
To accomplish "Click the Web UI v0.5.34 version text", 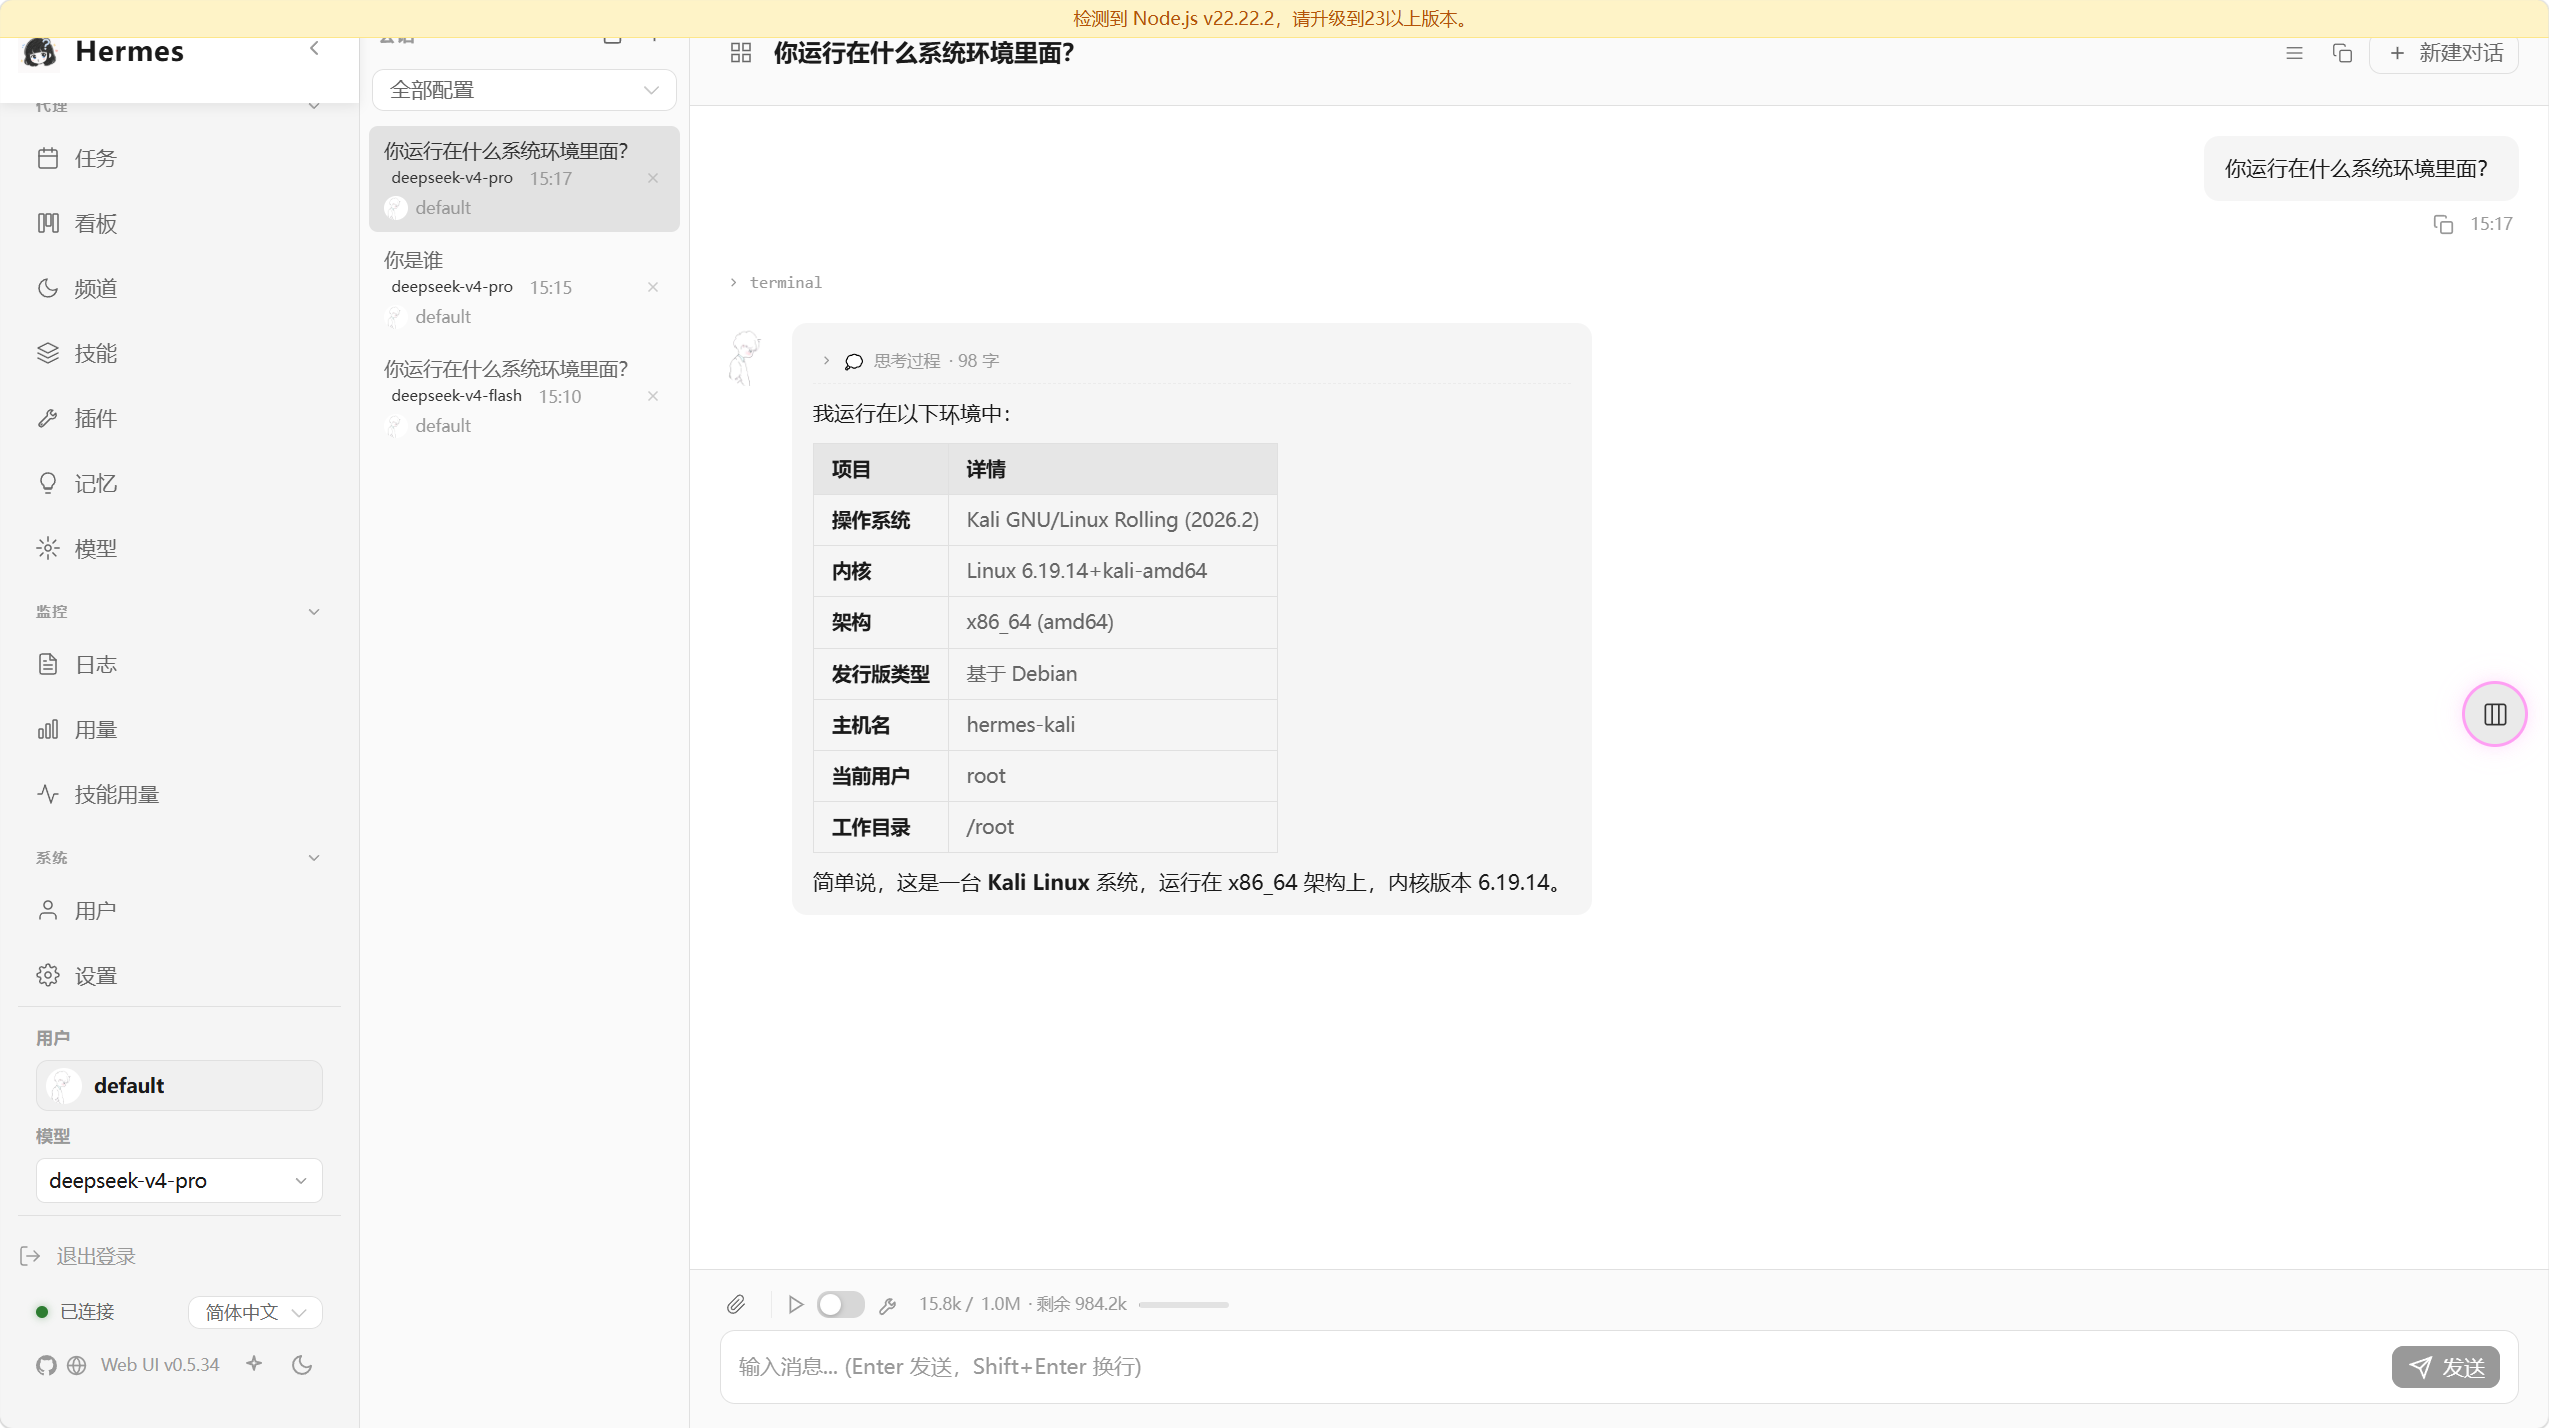I will (160, 1365).
